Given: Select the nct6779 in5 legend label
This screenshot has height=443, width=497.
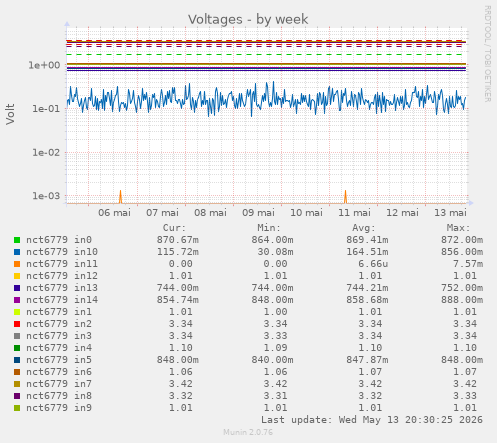Looking at the screenshot, I should pos(59,360).
